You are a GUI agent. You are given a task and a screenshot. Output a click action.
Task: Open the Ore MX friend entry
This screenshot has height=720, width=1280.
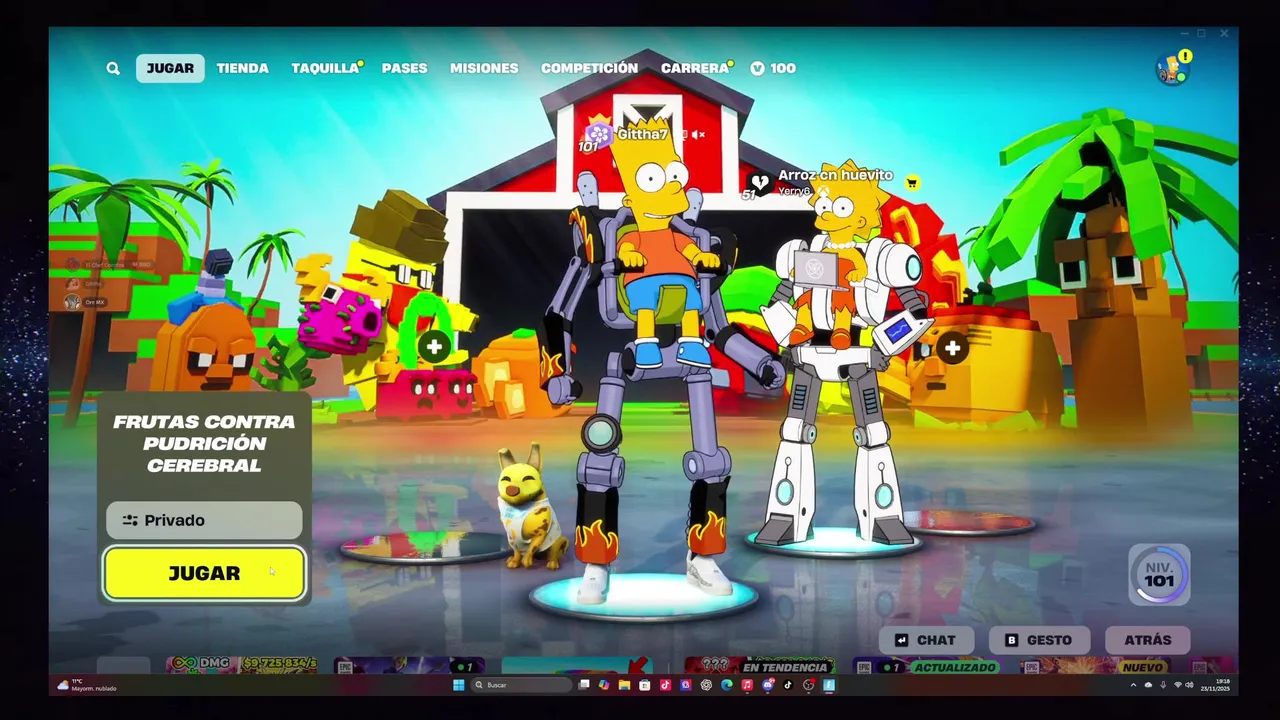point(87,302)
